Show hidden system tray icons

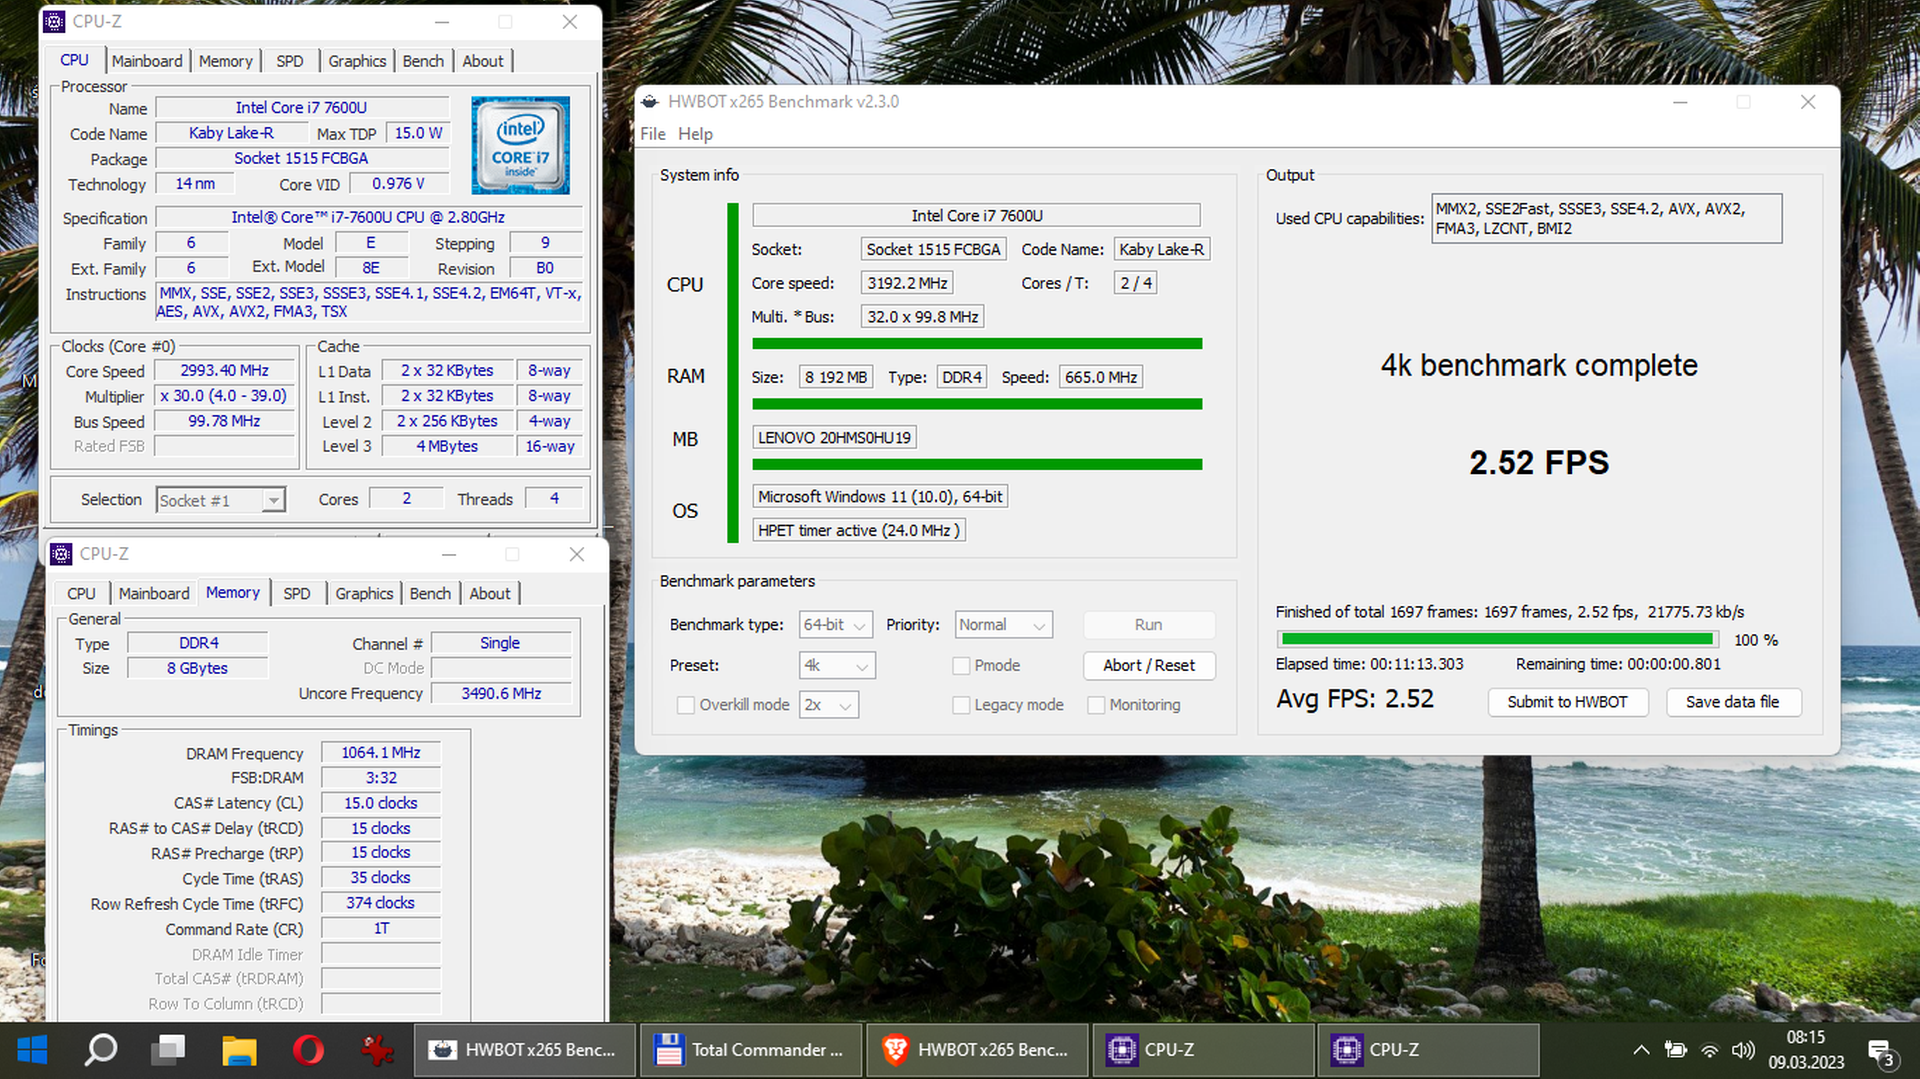pos(1641,1050)
